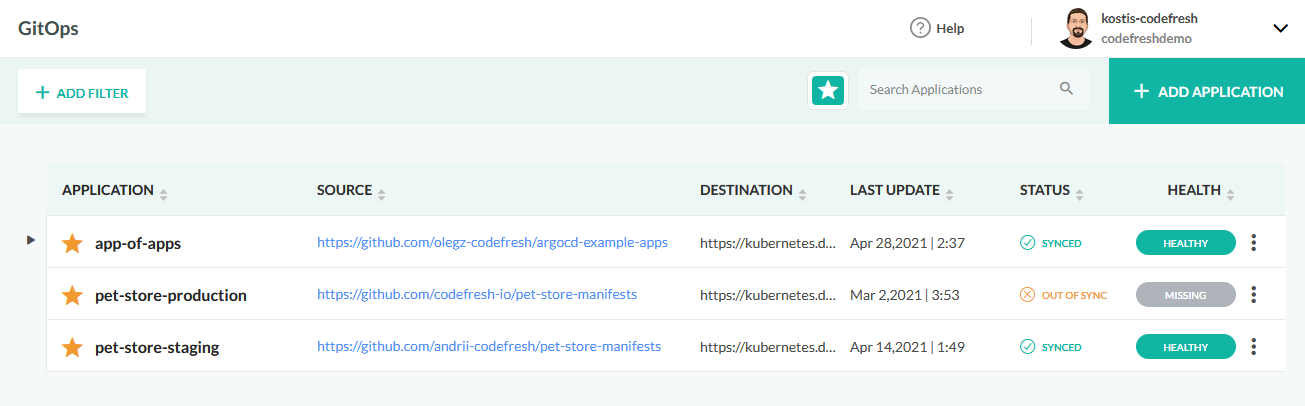Image resolution: width=1305 pixels, height=406 pixels.
Task: Open kebab menu for pet-store-production row
Action: click(1254, 295)
